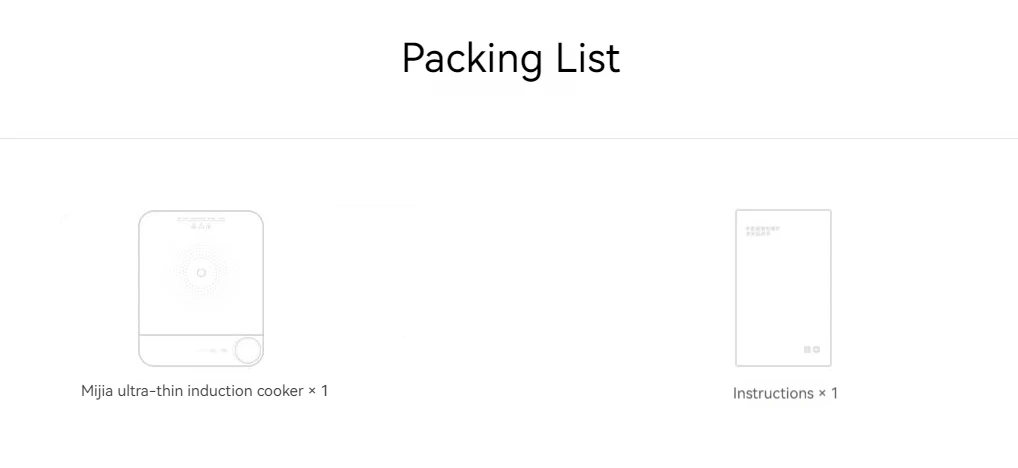Screen dimensions: 1018x468
Task: Click the small center circle of the heating zone
Action: point(201,273)
